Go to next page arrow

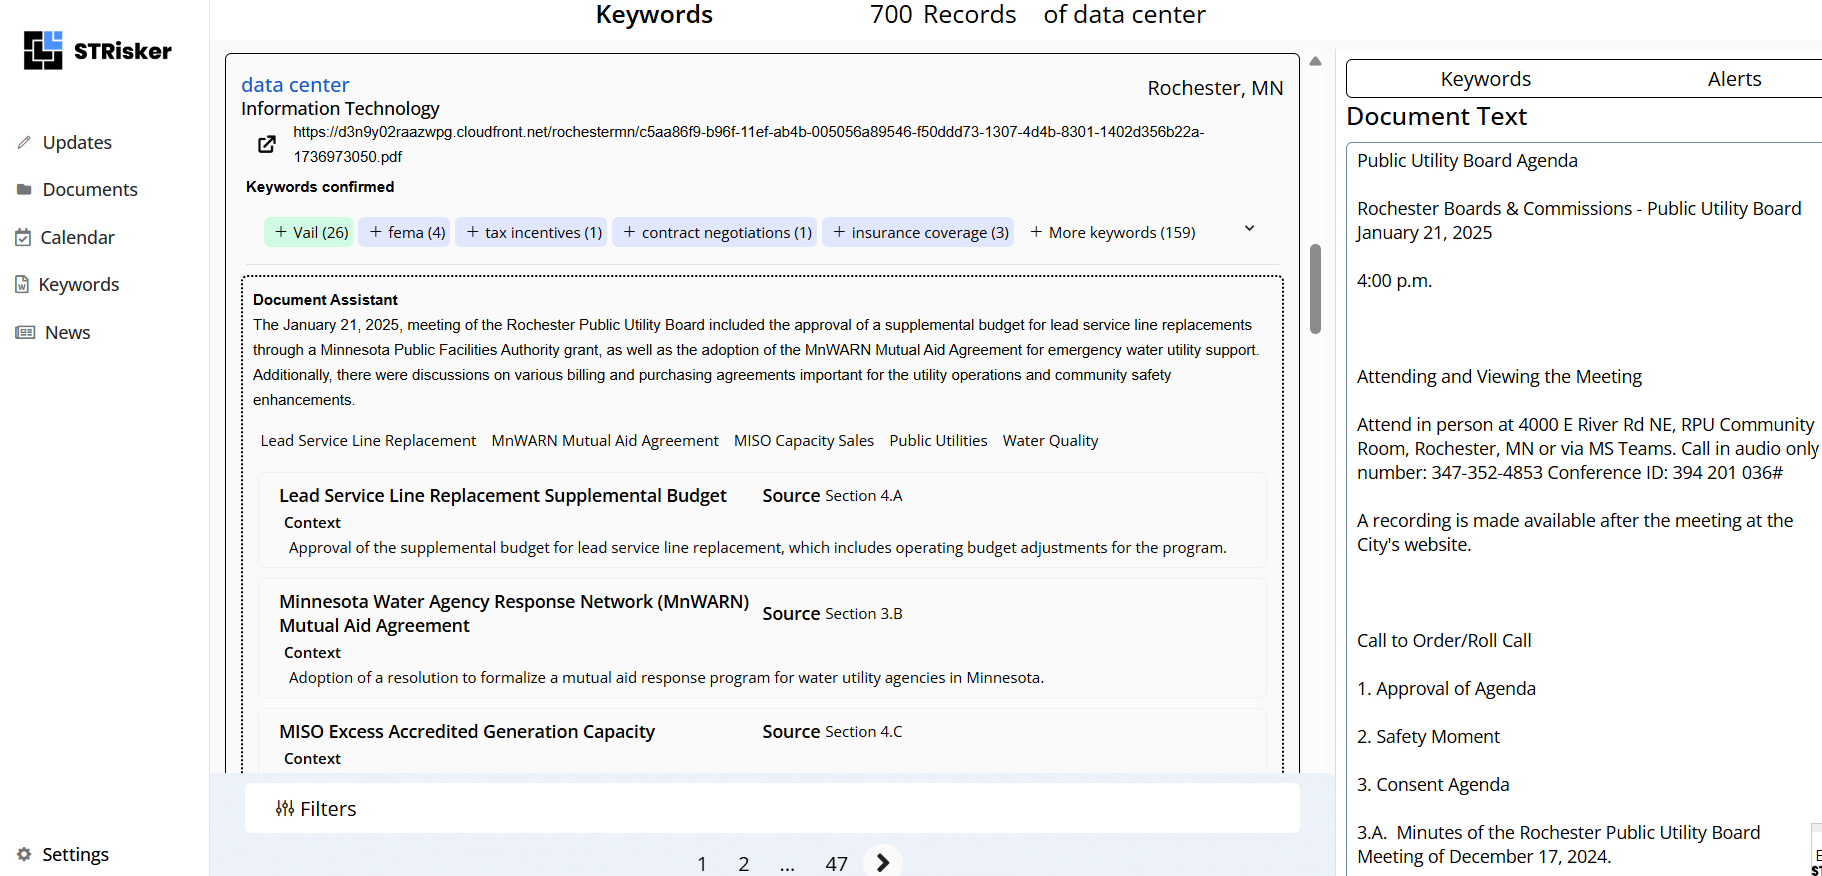point(882,862)
